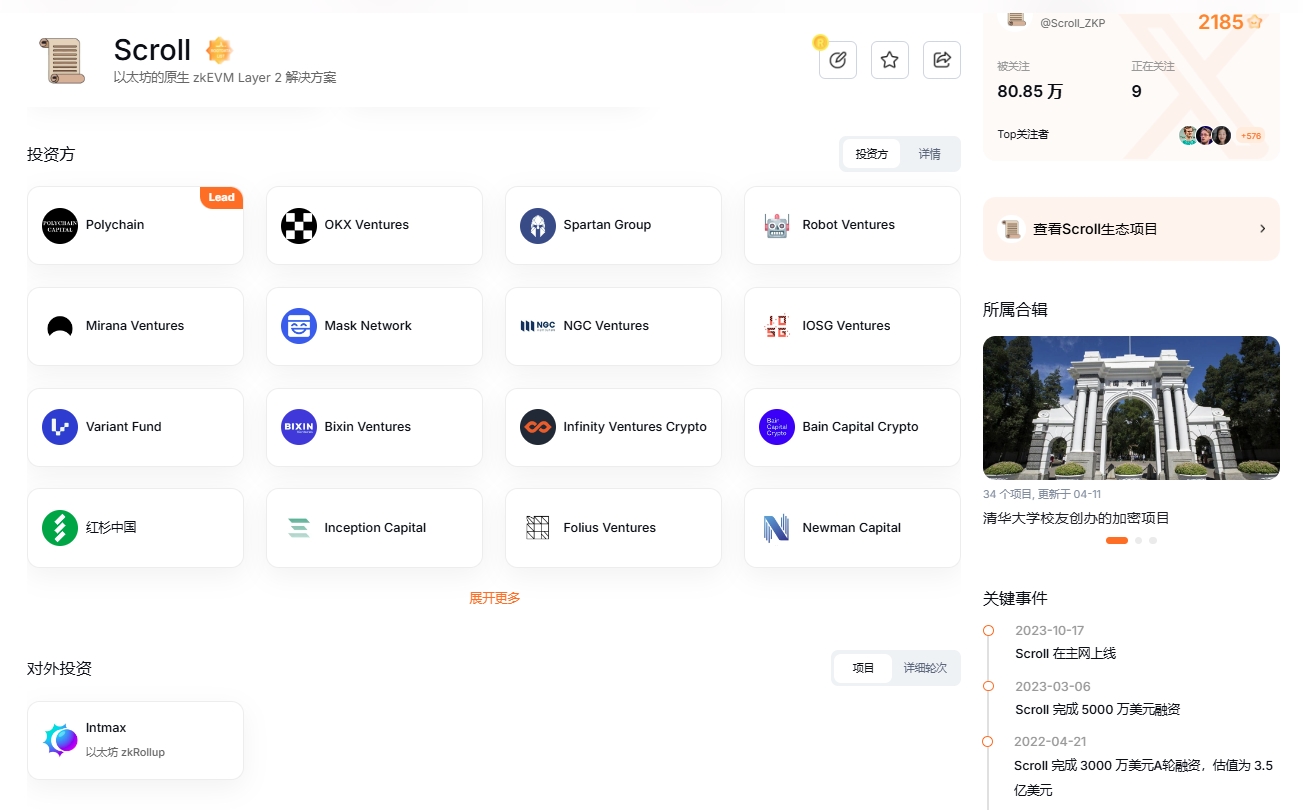1303x810 pixels.
Task: Click the Intmax card description 以太坊 zkRollup
Action: click(x=125, y=752)
